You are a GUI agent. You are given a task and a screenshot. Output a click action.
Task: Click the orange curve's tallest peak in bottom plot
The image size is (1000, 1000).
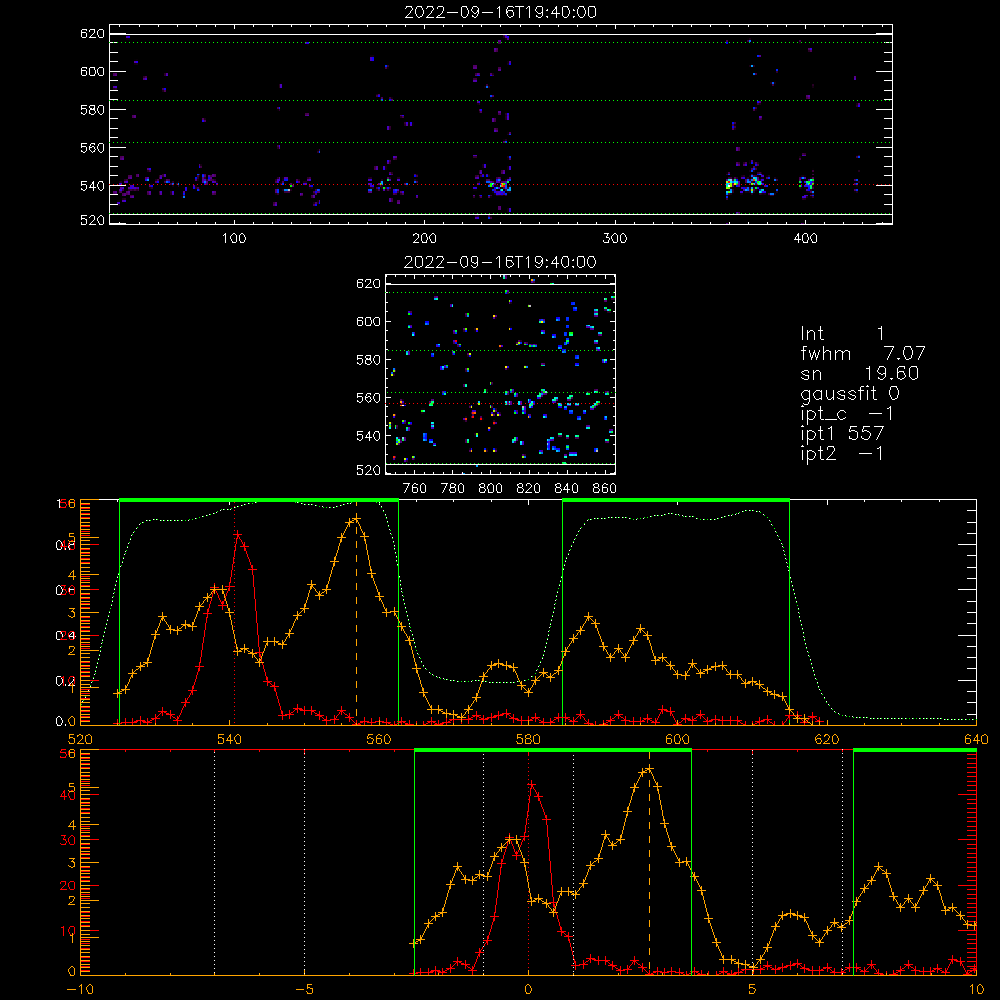[649, 769]
